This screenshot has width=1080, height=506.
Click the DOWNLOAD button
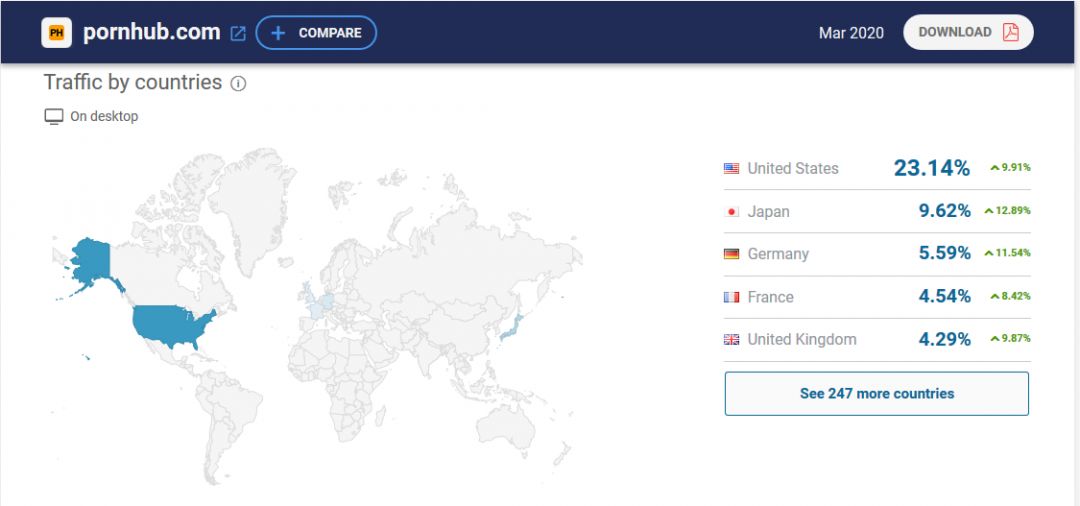967,32
